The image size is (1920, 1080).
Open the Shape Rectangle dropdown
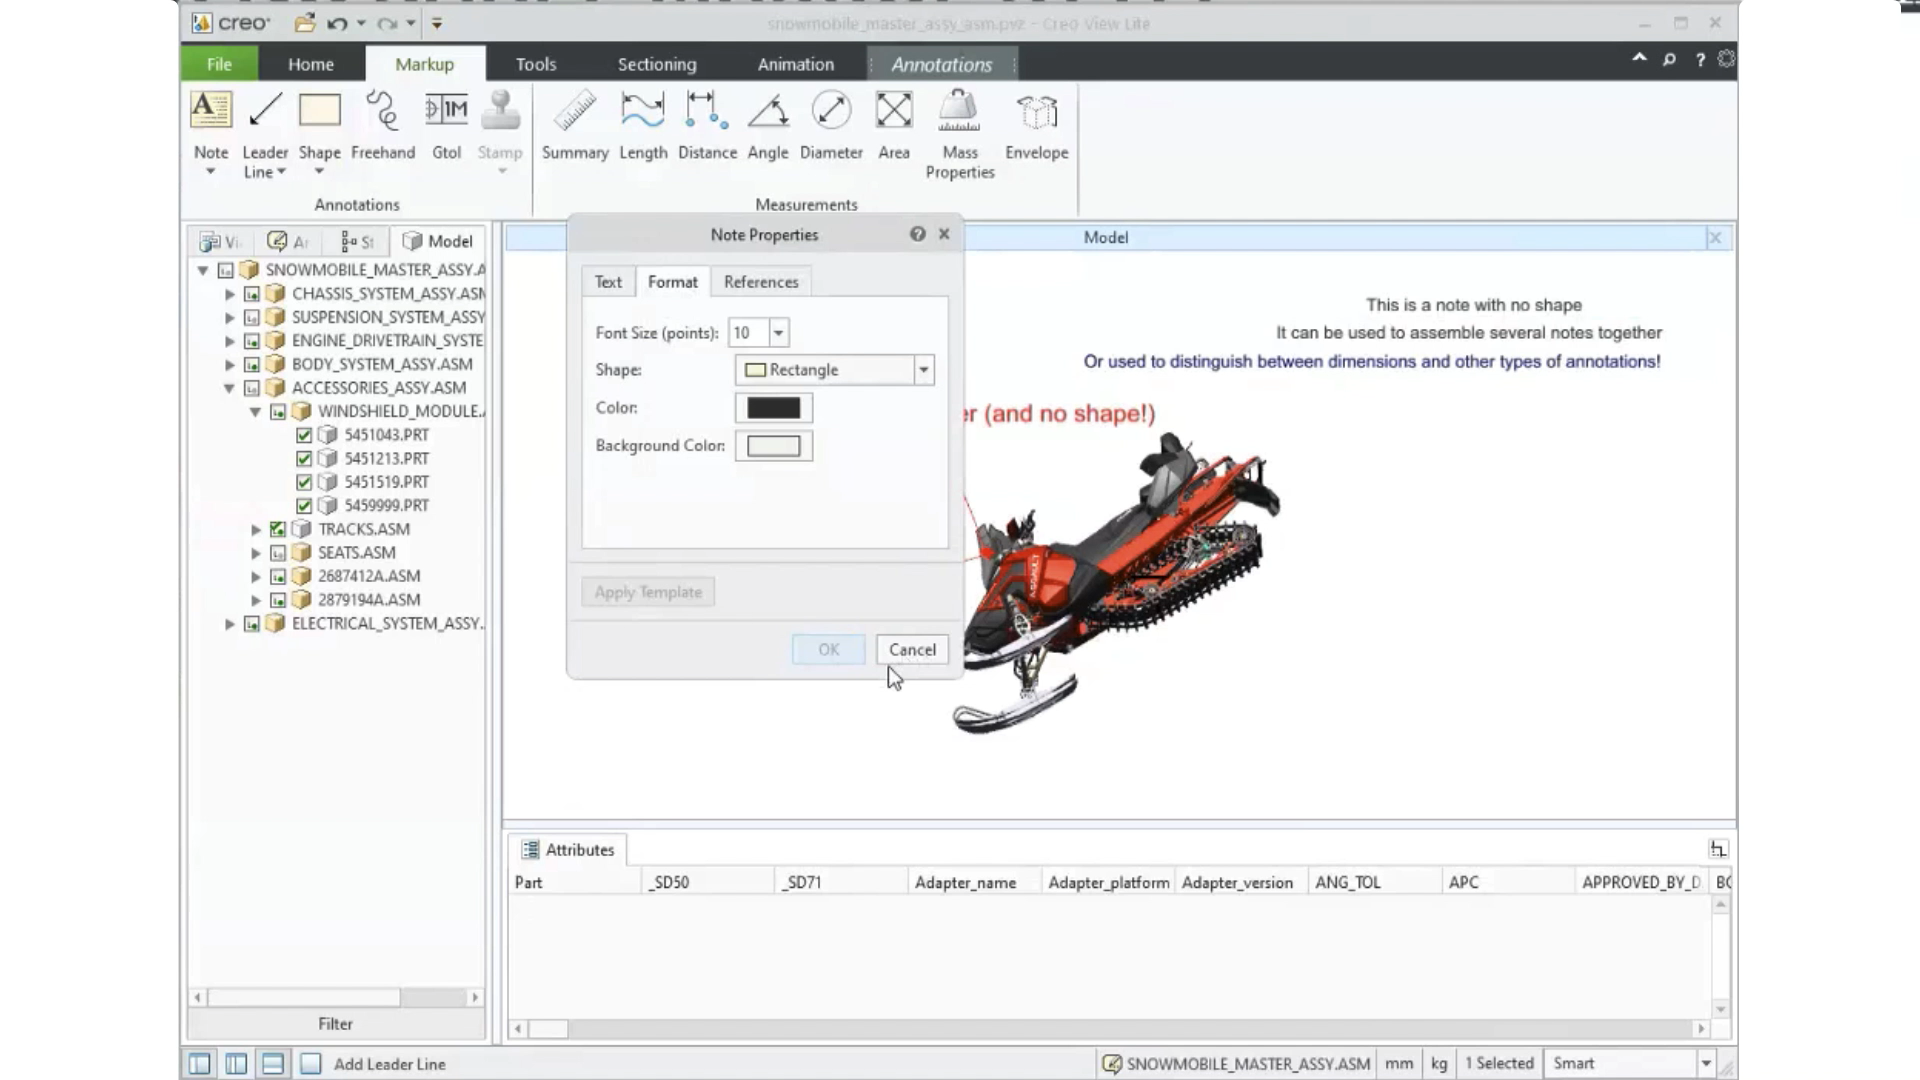(x=923, y=370)
